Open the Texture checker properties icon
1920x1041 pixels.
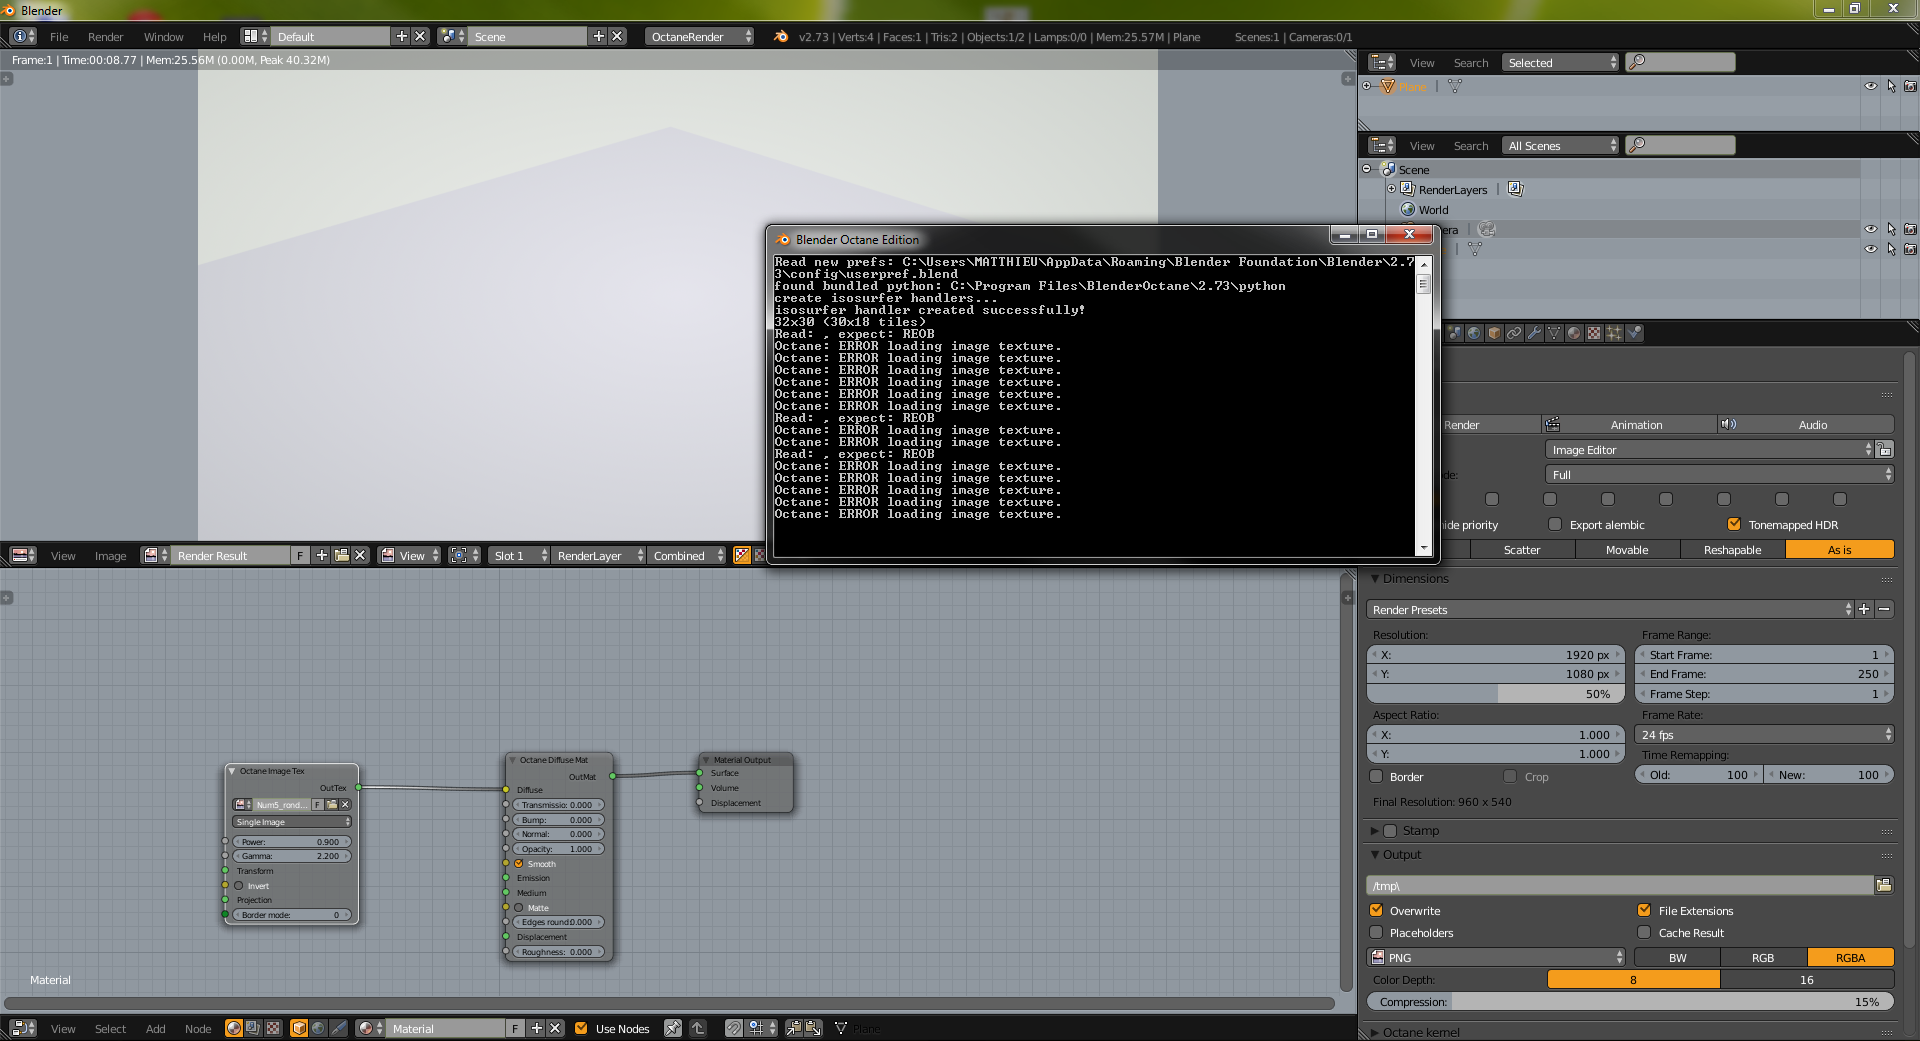[x=1594, y=333]
